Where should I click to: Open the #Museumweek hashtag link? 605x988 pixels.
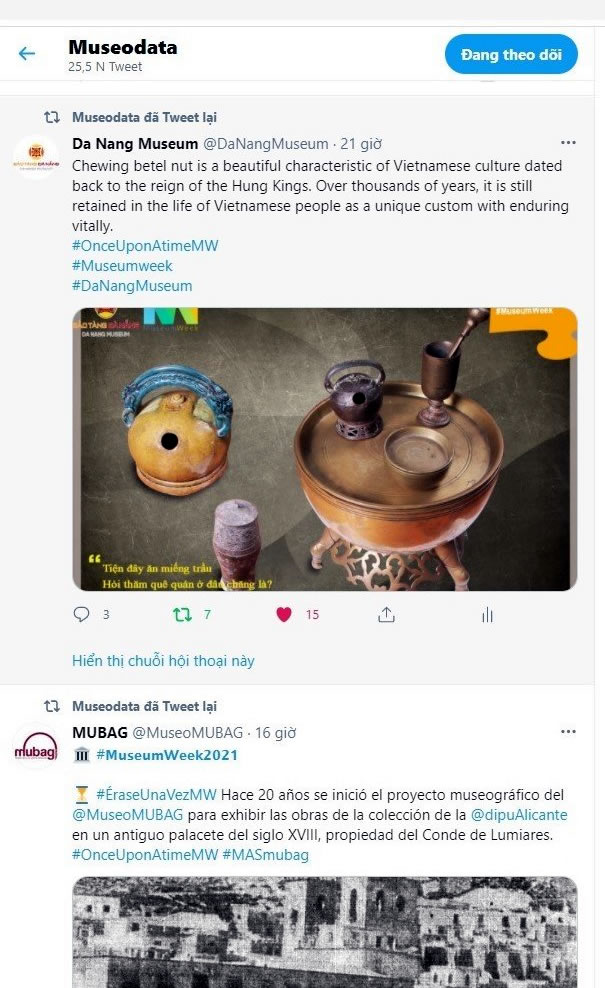coord(122,266)
